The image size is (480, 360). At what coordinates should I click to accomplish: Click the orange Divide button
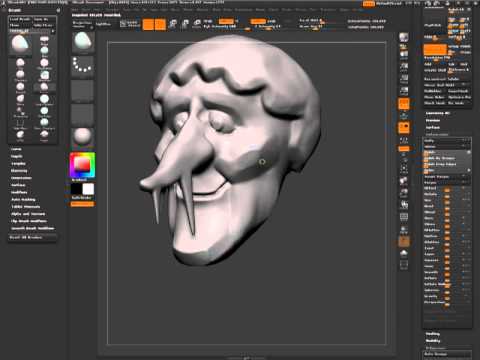click(435, 50)
